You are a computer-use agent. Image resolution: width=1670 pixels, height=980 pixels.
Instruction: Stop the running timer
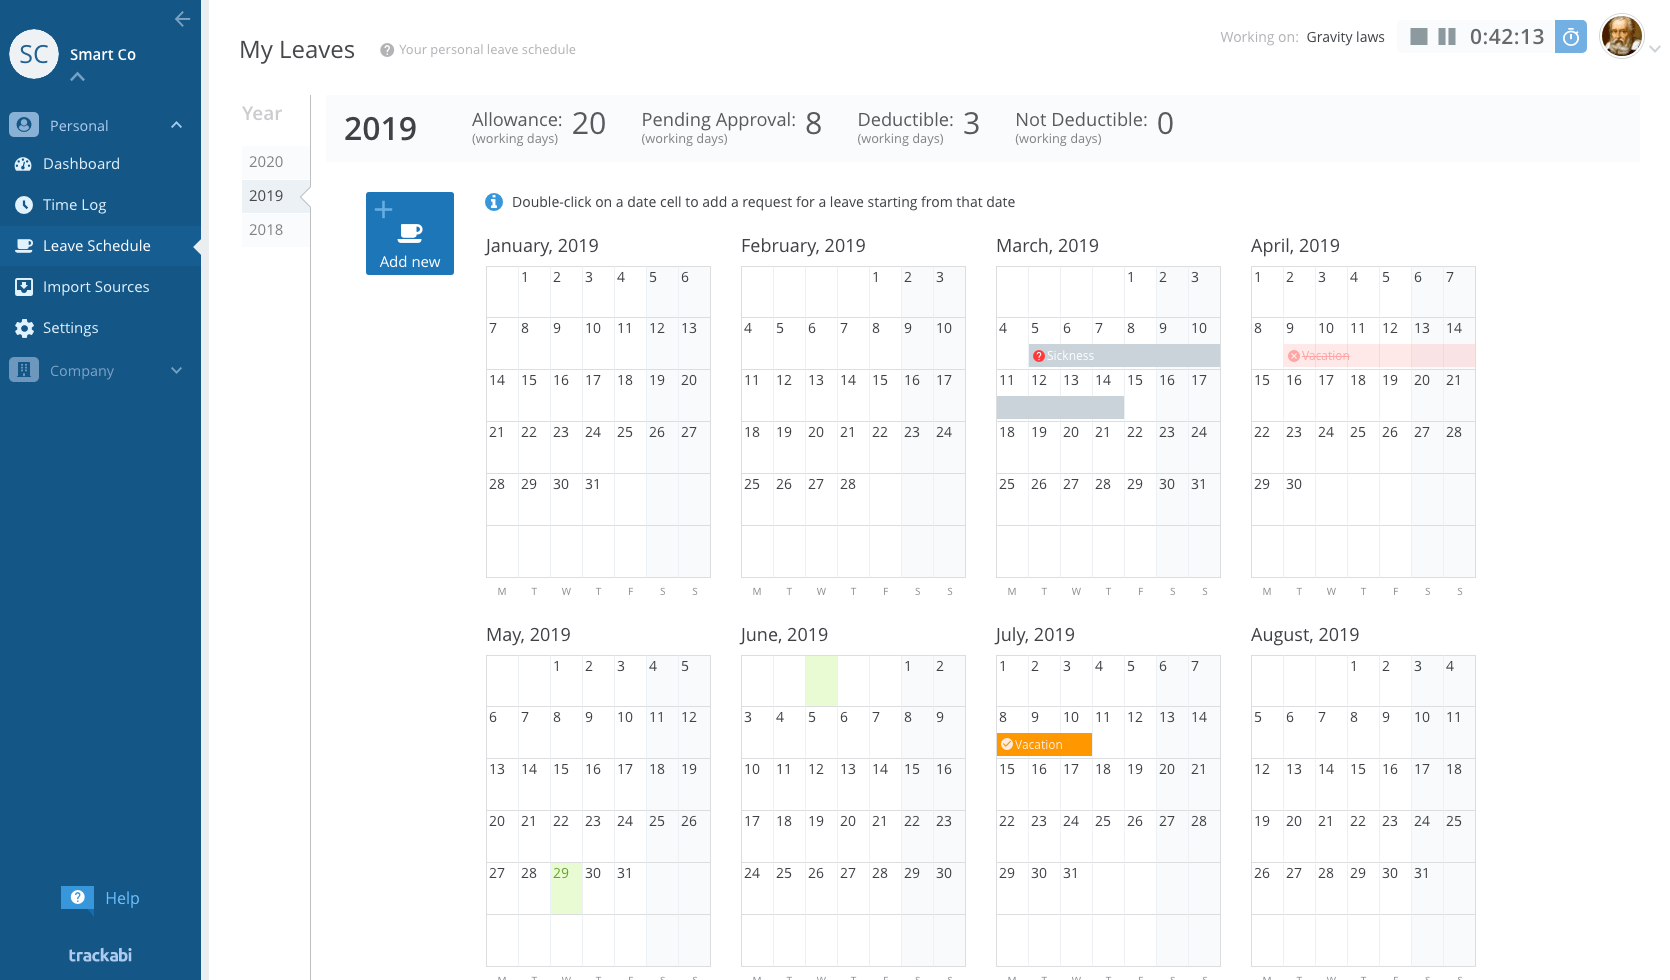click(x=1418, y=37)
